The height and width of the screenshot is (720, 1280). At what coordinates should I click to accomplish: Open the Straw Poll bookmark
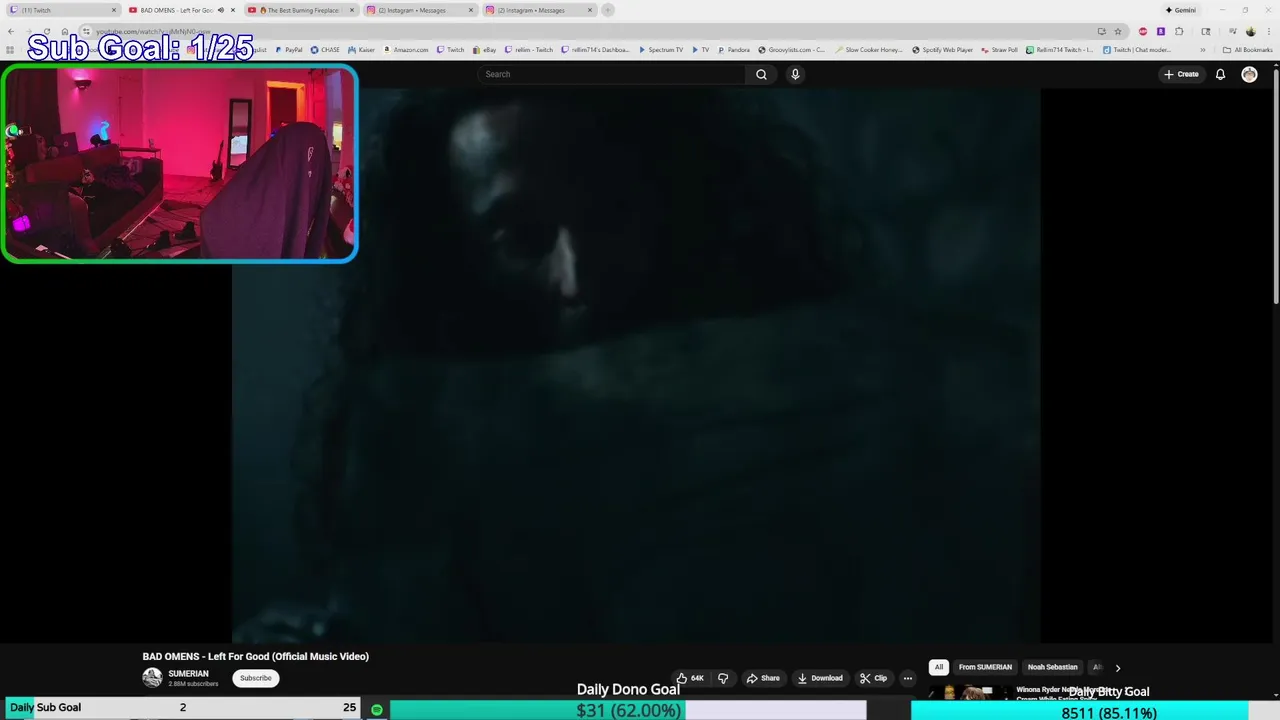1000,50
